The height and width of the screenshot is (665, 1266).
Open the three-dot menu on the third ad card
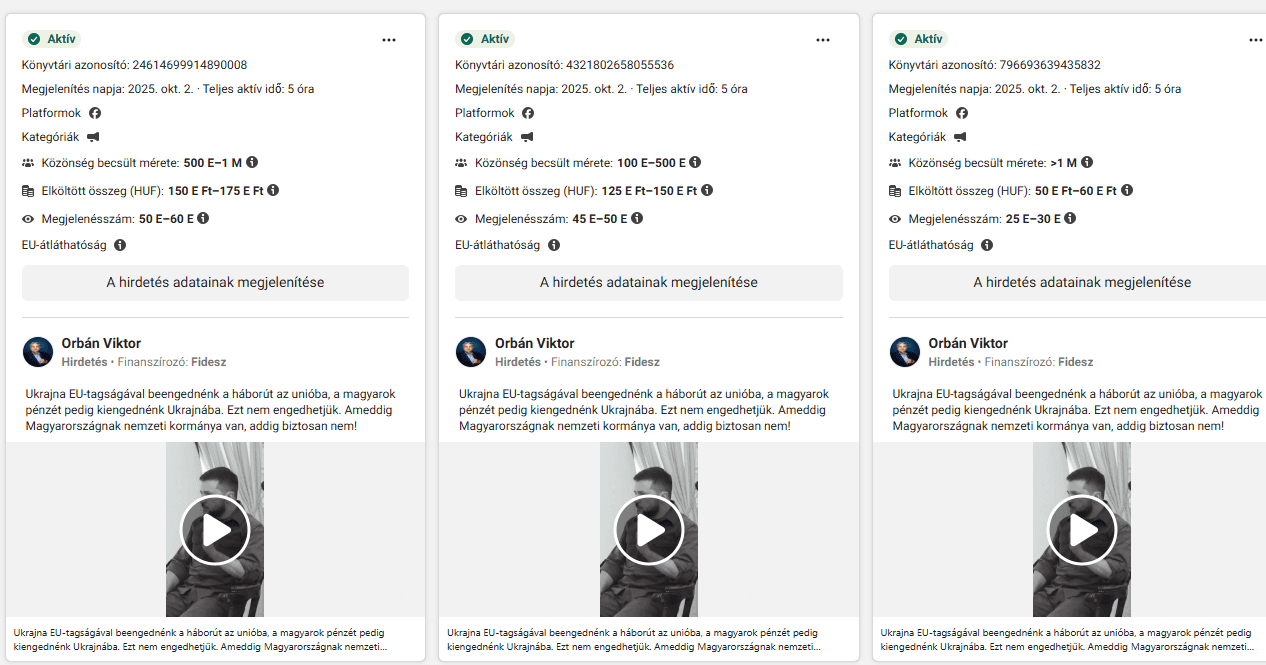1256,40
